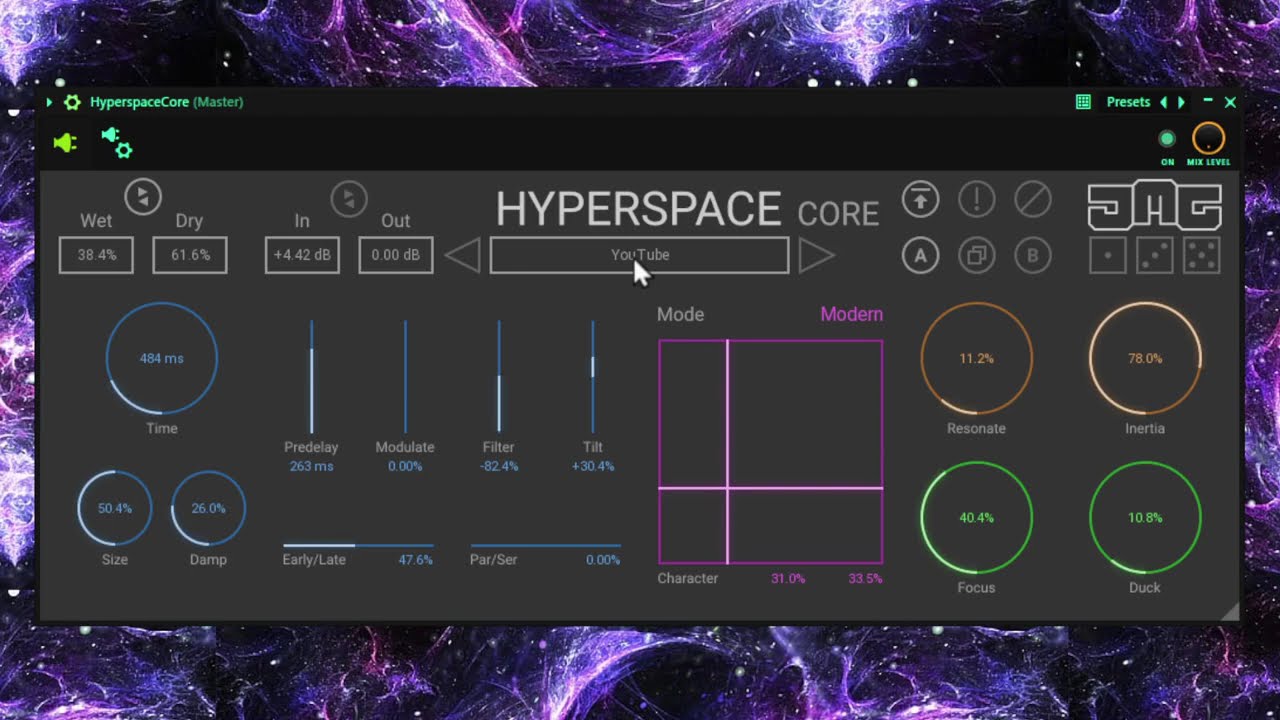This screenshot has height=720, width=1280.
Task: Click the Predelay 263 ms value
Action: (x=311, y=467)
